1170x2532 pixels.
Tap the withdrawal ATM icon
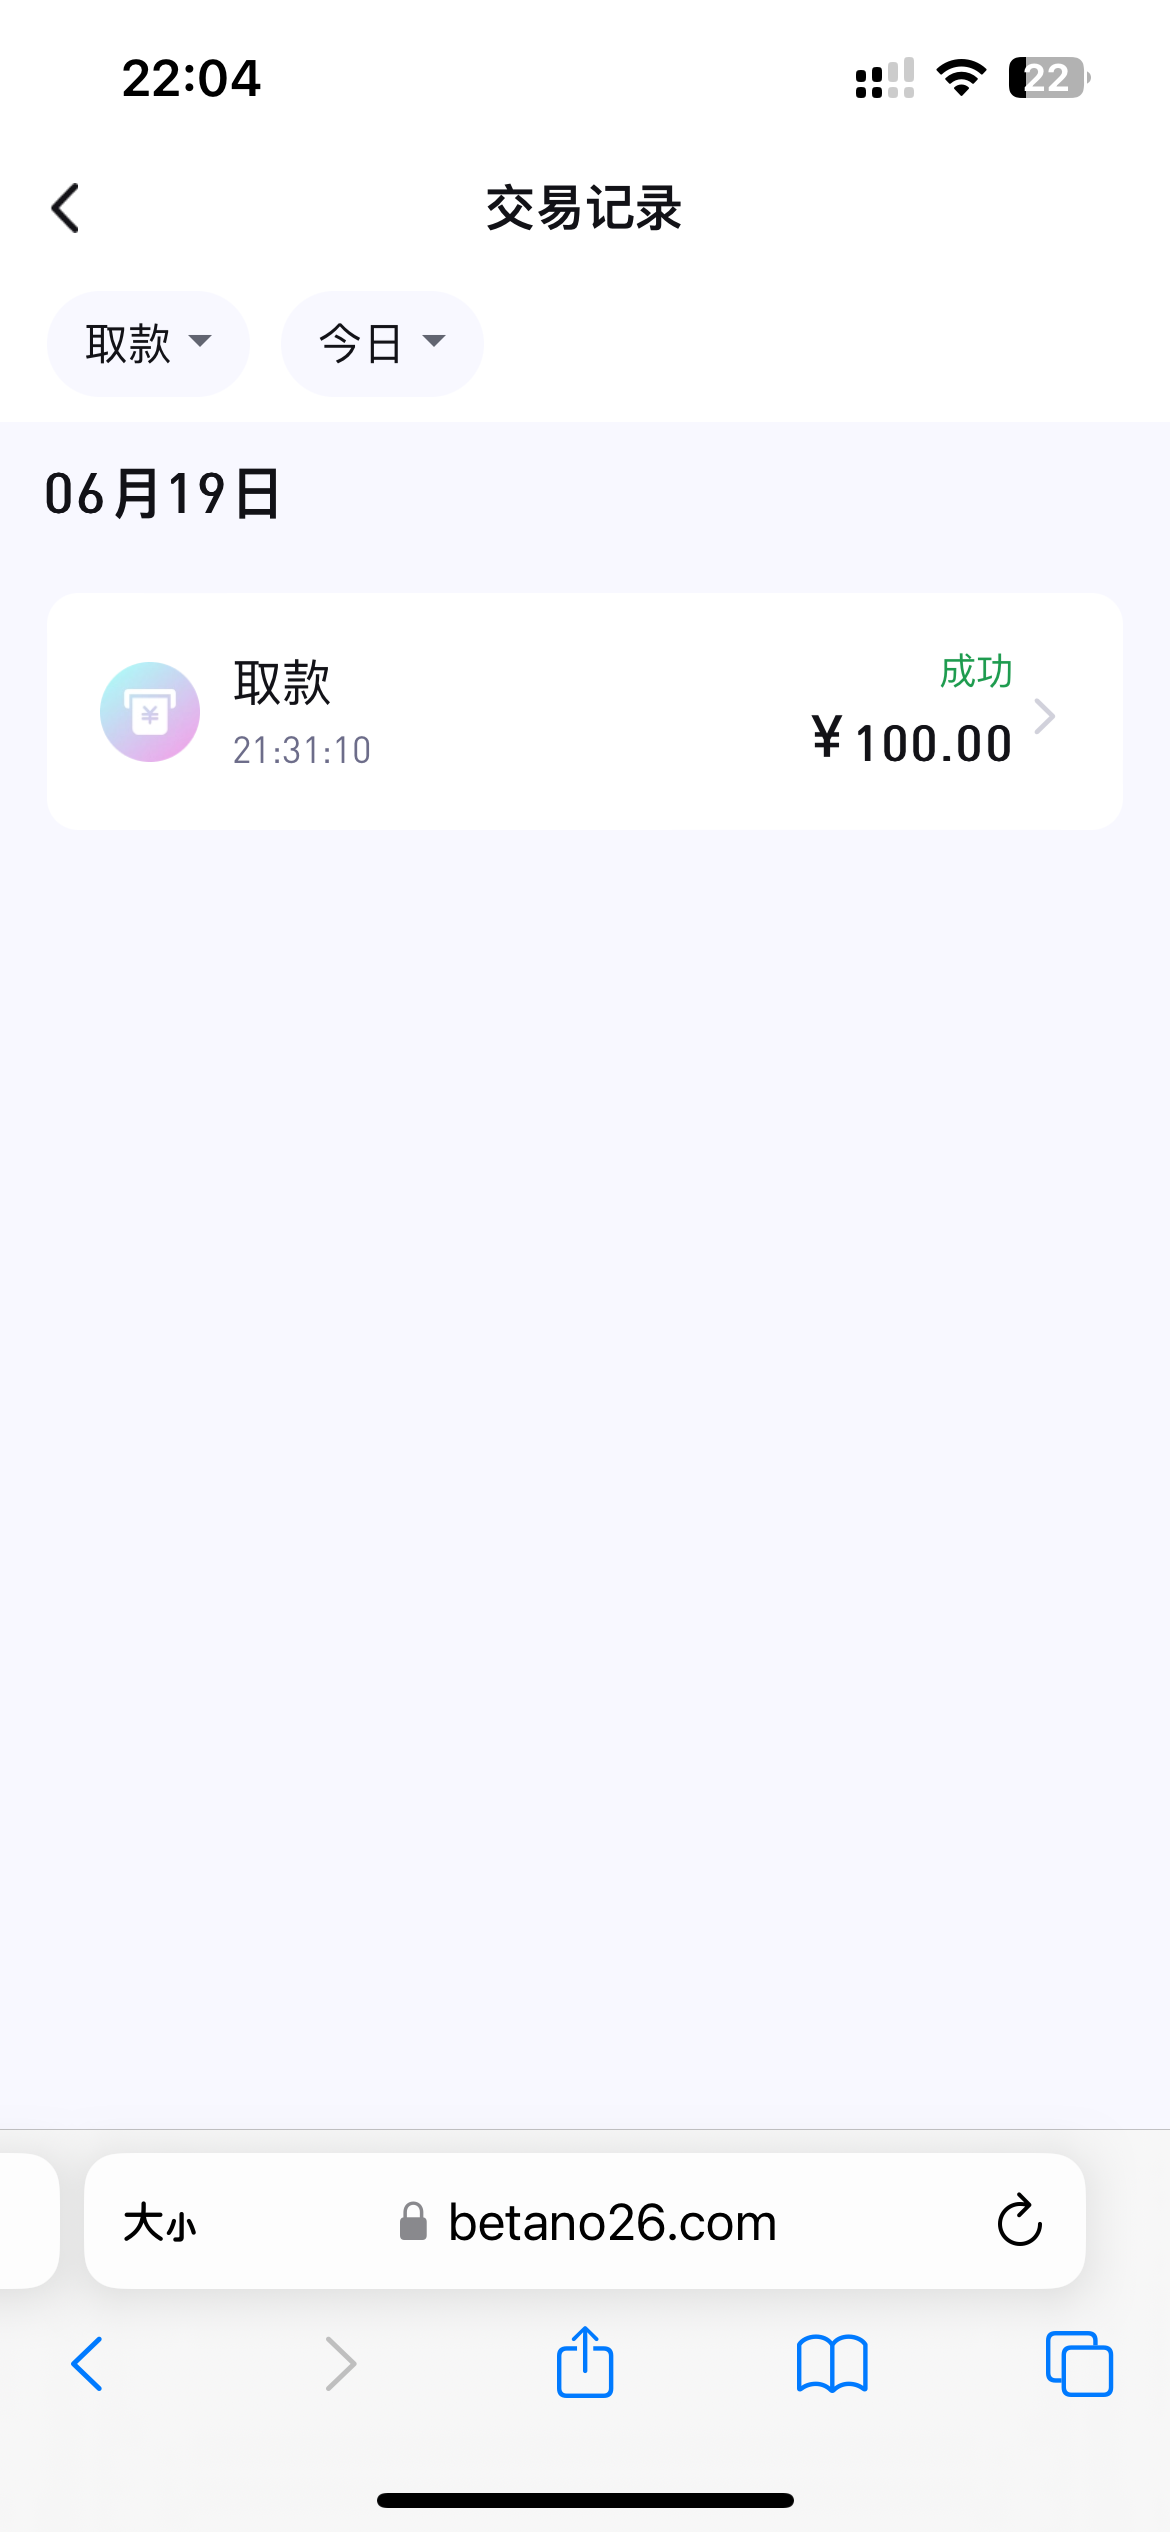pyautogui.click(x=150, y=712)
